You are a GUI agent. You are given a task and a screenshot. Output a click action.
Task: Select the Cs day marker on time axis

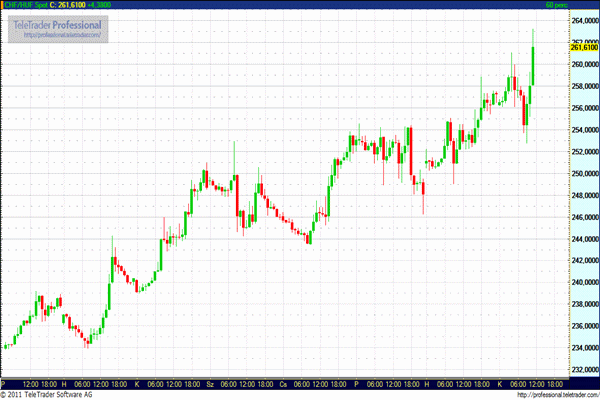click(283, 384)
